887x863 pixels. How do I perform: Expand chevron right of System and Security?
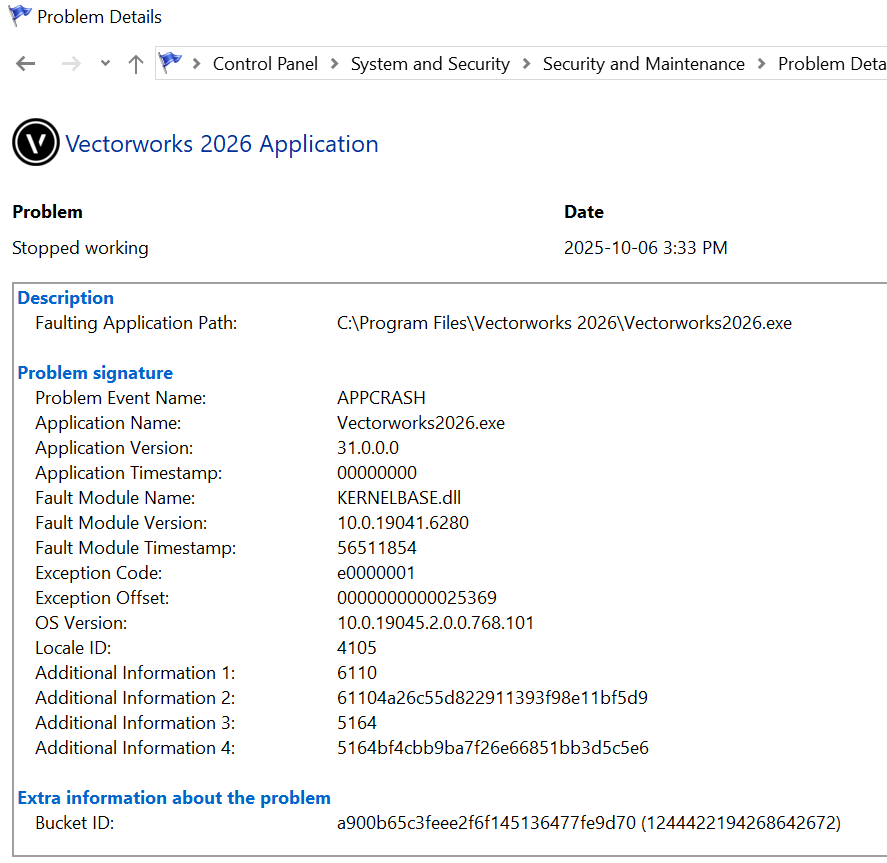[526, 64]
